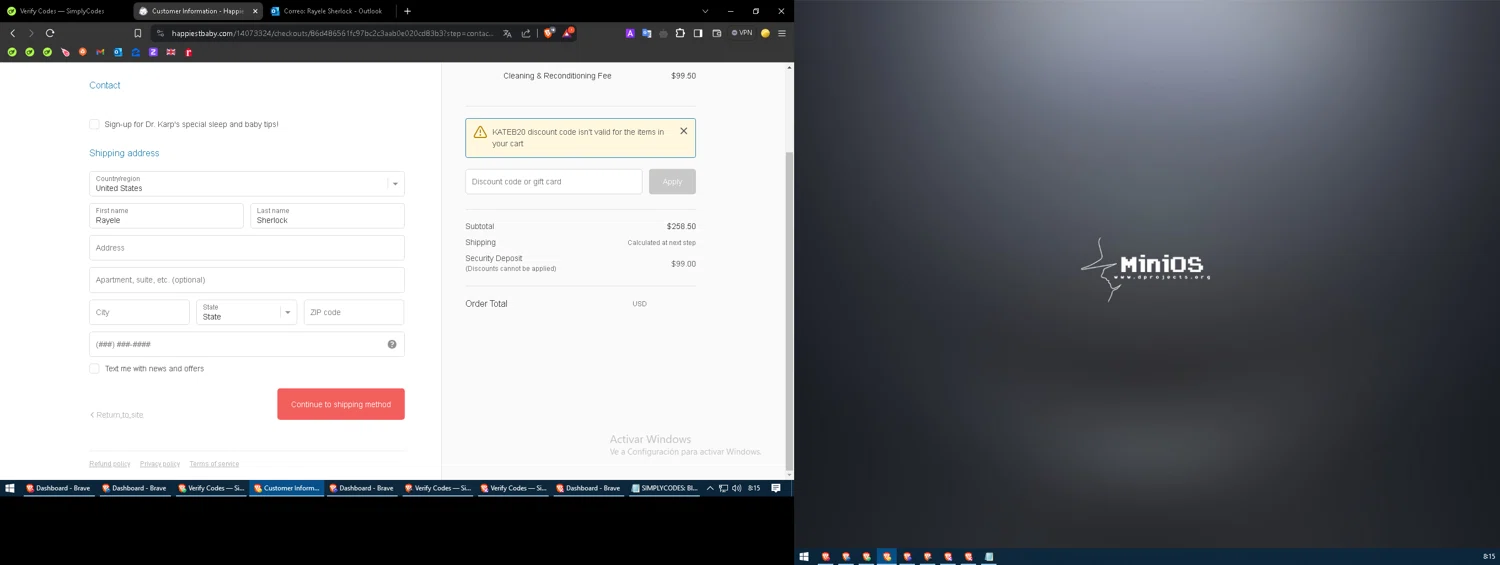Open the Outlook bookmark icon in bookmarks bar

click(118, 52)
